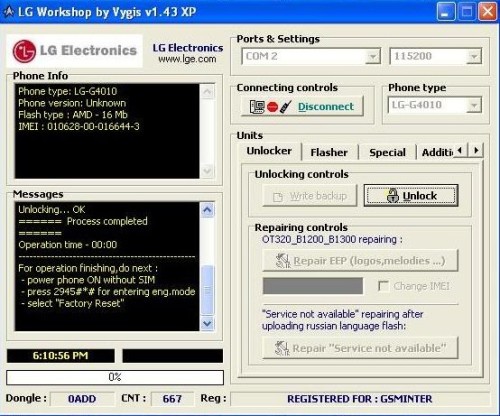Click the Messages scrollbar thumb
Viewport: 500px width, 416px height.
[207, 290]
